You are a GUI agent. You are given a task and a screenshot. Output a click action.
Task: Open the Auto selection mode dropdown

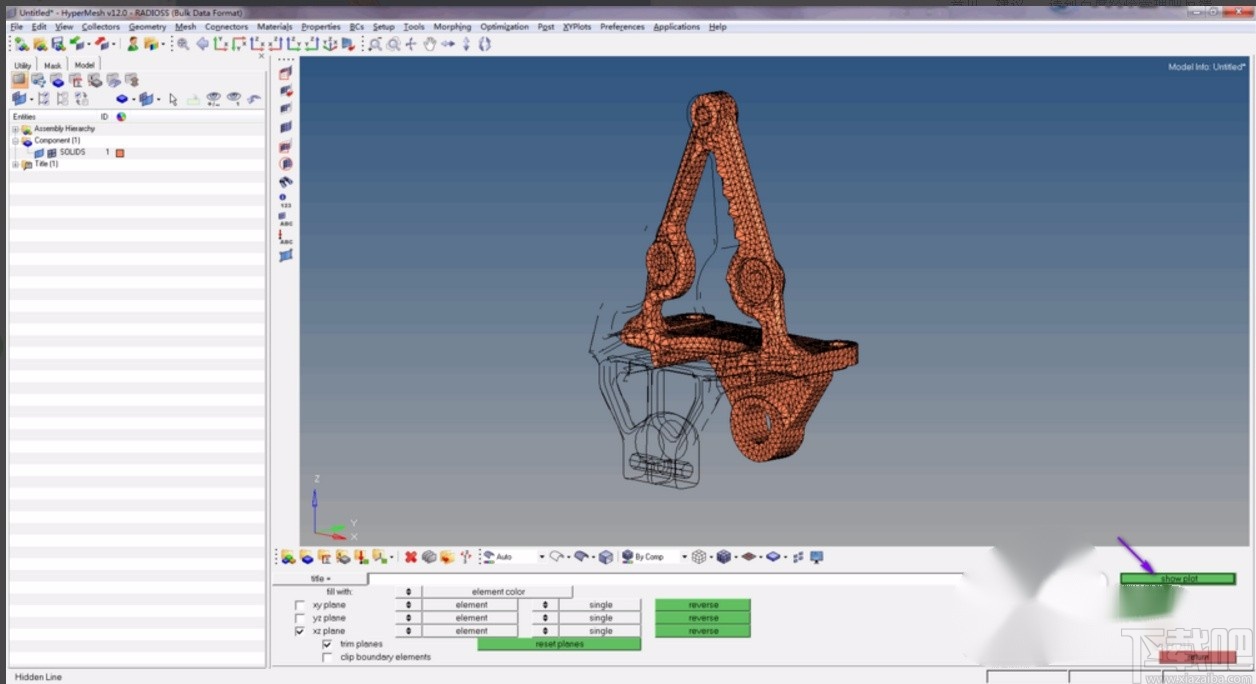[x=542, y=557]
